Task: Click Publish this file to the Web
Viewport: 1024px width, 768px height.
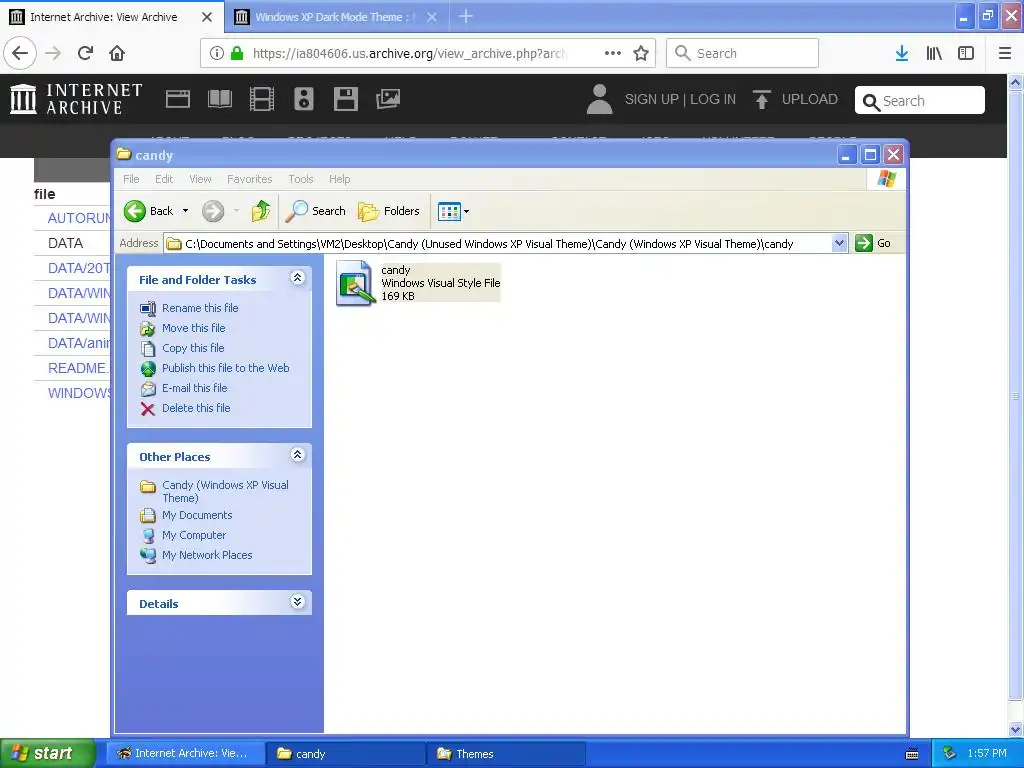Action: 225,368
